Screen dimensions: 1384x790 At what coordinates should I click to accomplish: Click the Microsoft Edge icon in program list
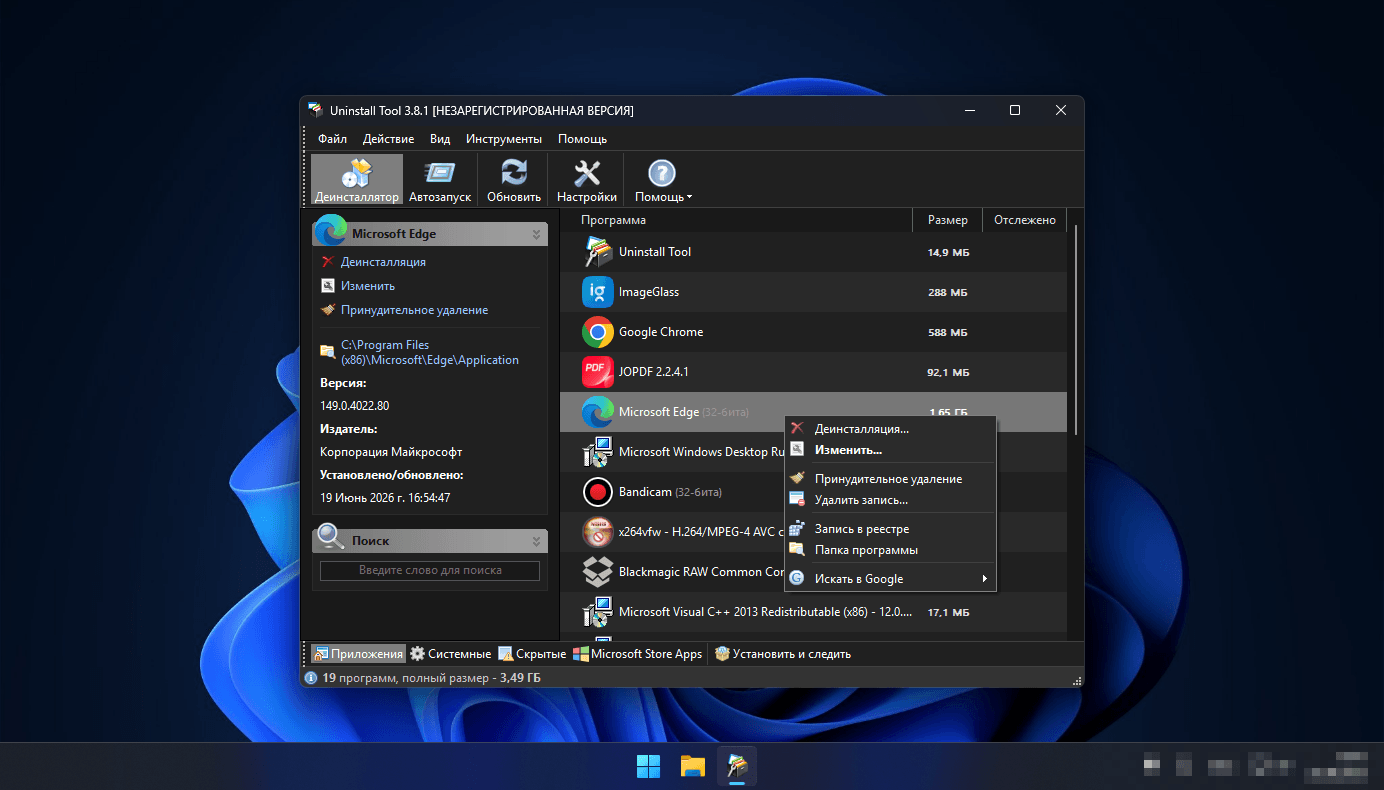(x=598, y=412)
